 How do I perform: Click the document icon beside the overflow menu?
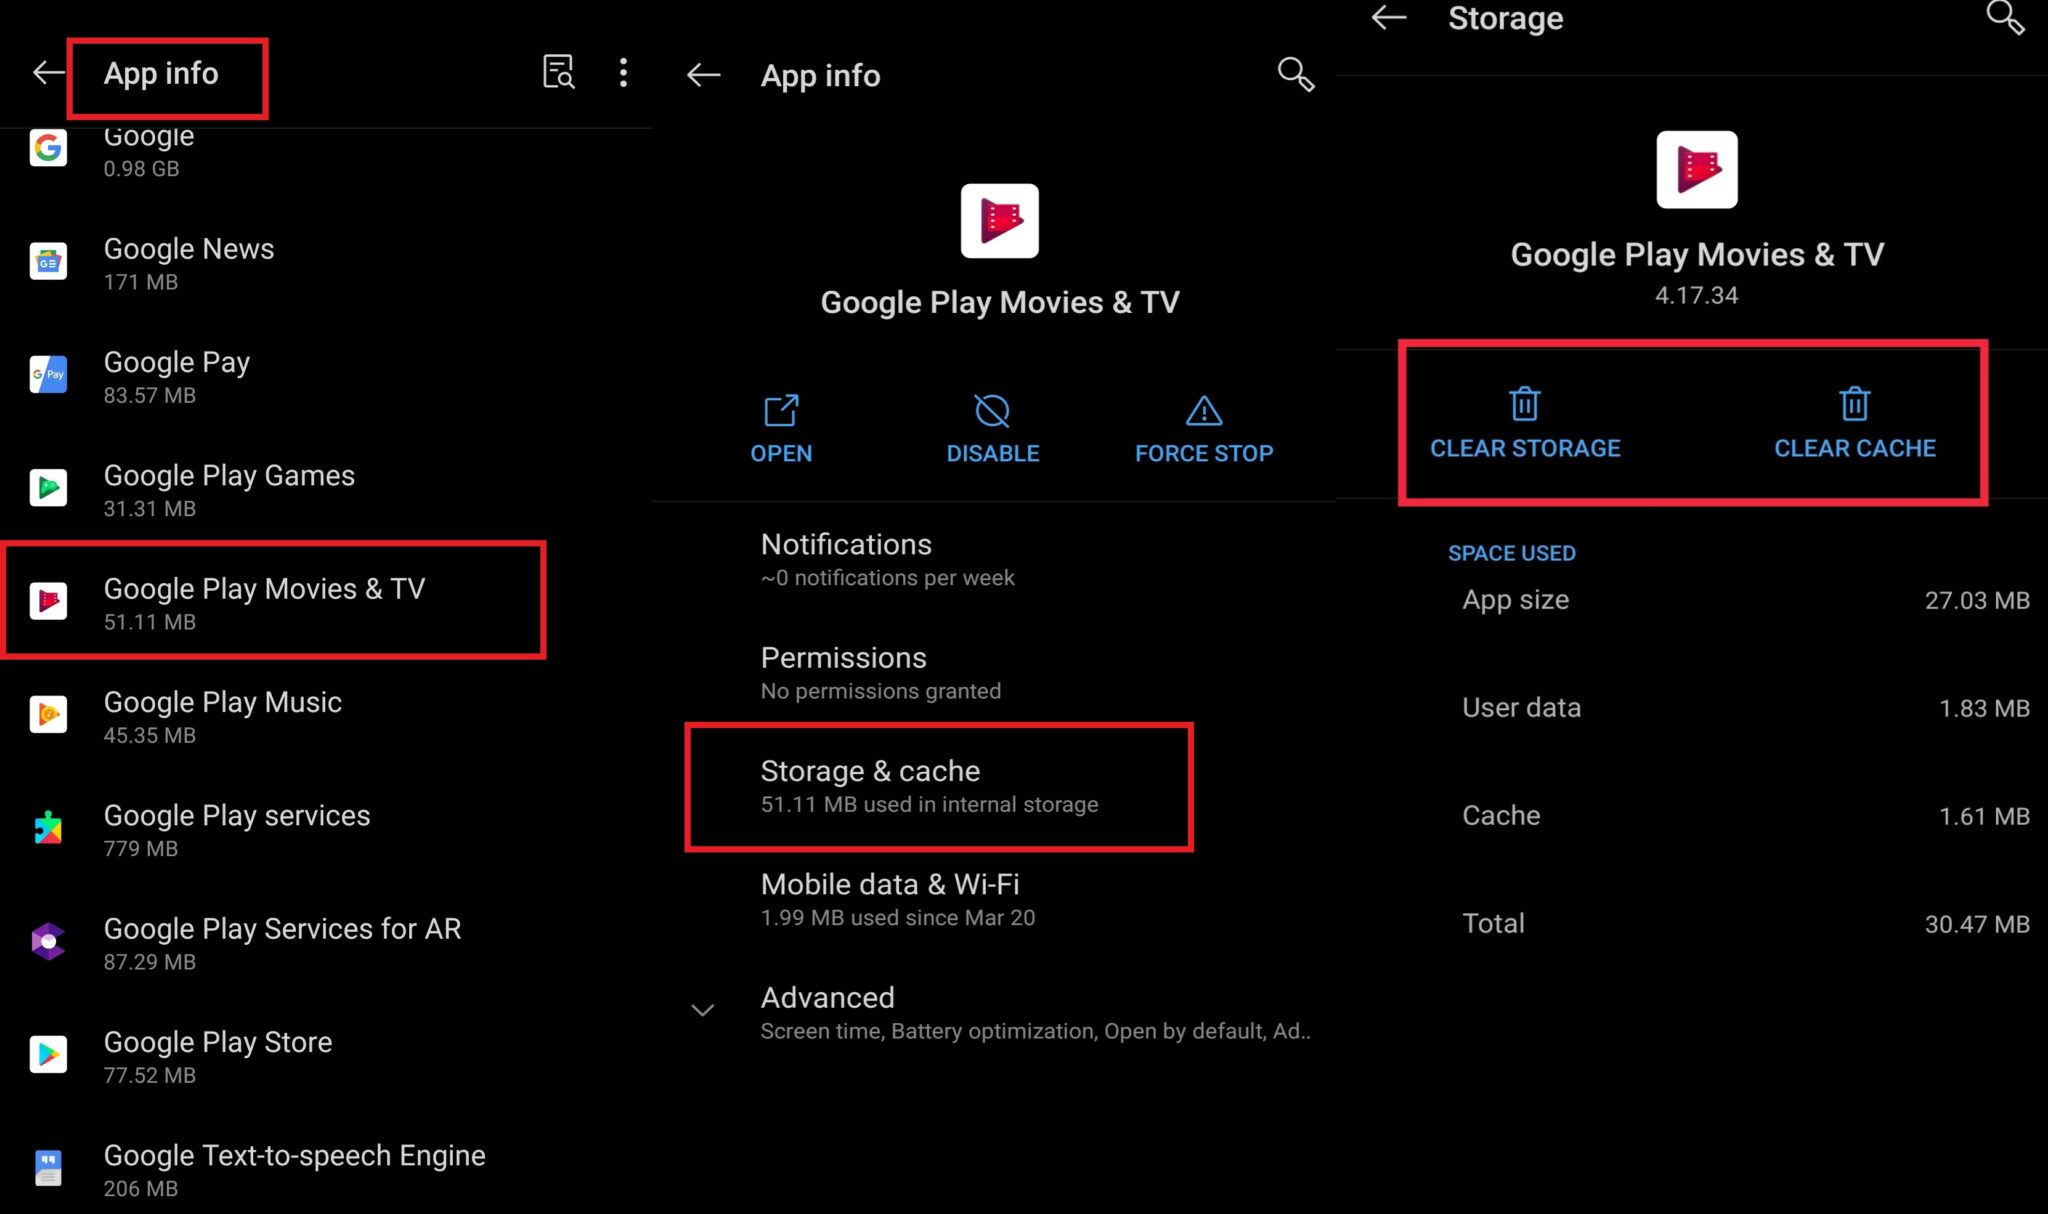click(x=558, y=72)
